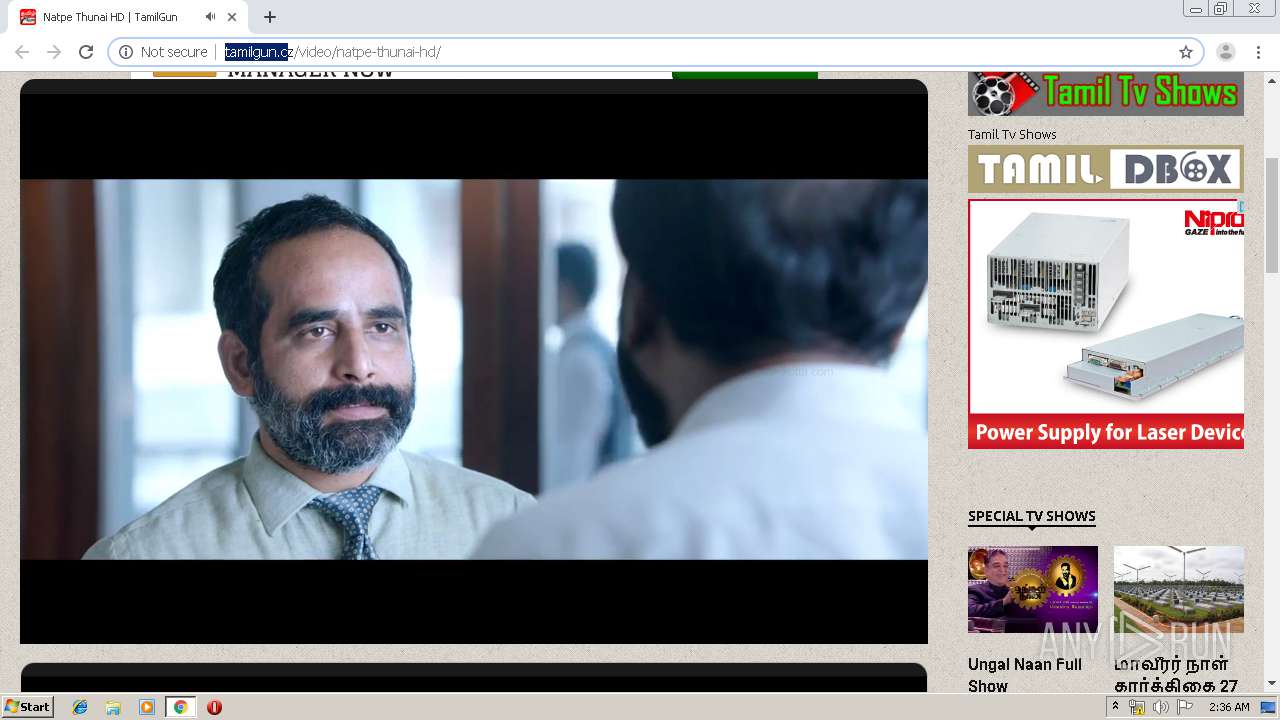This screenshot has height=720, width=1280.
Task: View site information for Not secure
Action: 163,52
